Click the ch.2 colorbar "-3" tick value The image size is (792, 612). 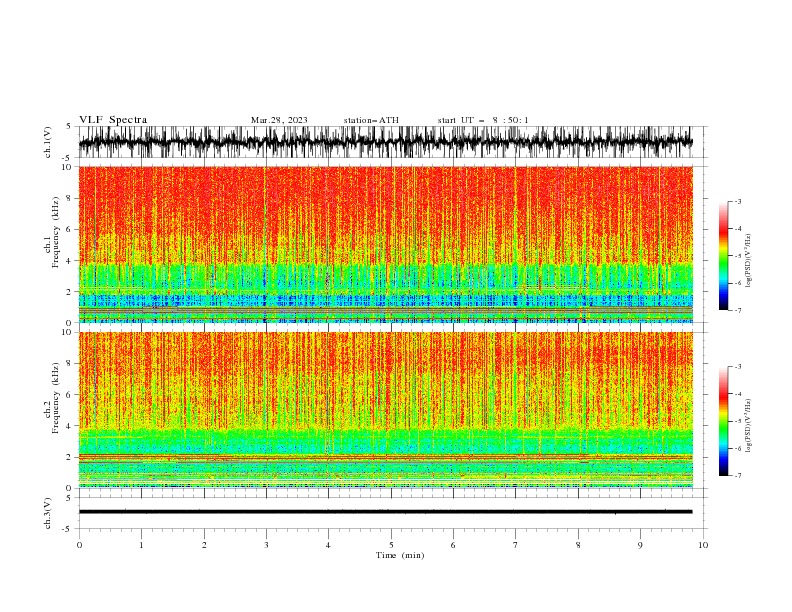coord(738,367)
